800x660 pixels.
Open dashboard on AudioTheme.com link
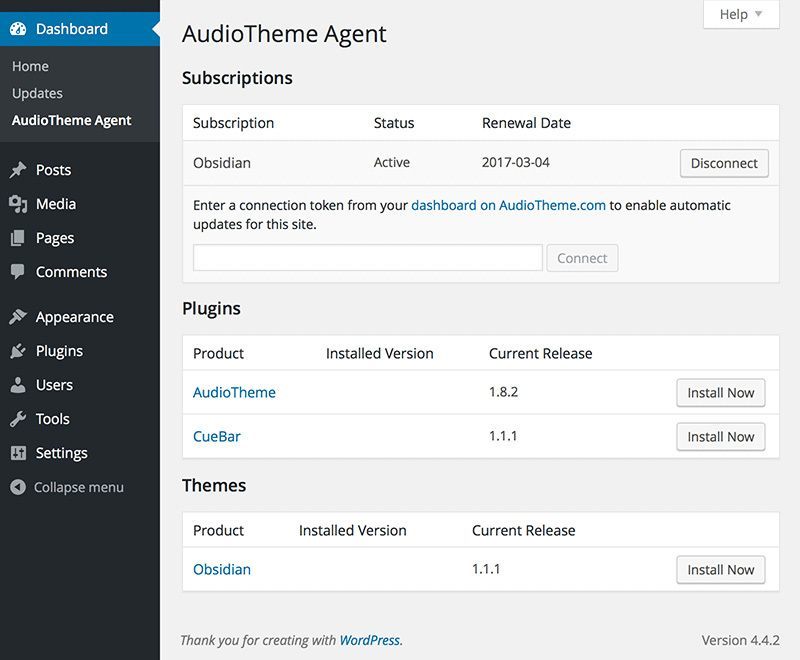[x=508, y=206]
